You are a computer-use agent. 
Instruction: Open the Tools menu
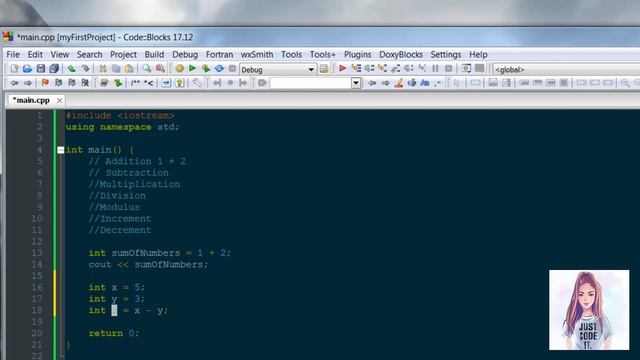(x=291, y=54)
